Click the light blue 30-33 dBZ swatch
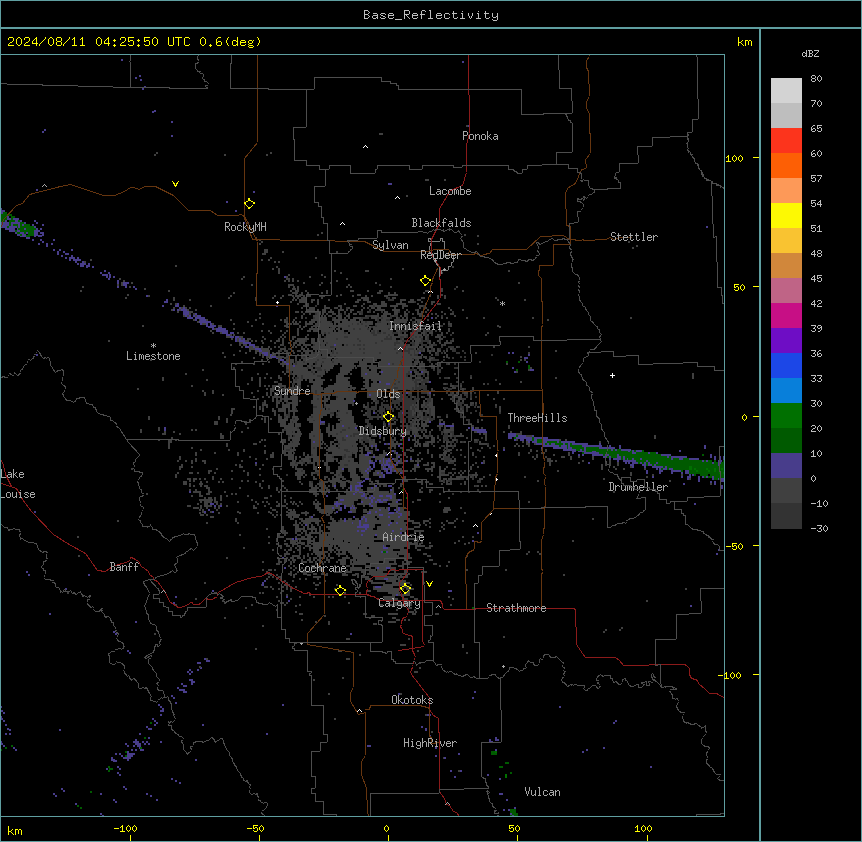862x842 pixels. coord(786,390)
